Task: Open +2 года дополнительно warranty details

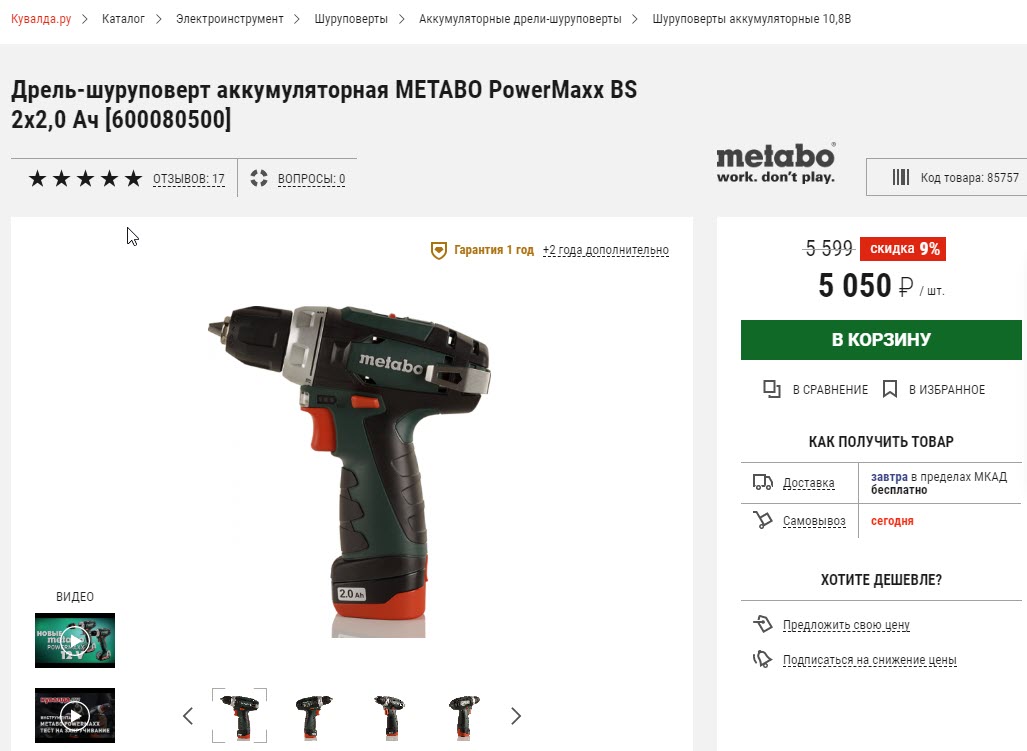Action: 606,250
